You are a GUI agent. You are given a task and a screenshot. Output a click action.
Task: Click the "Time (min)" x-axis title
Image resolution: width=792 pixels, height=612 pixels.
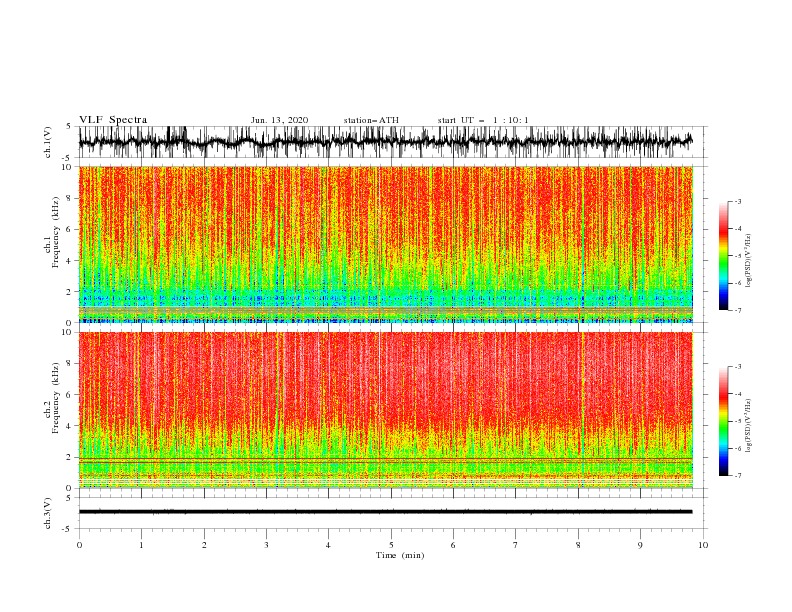tap(400, 555)
